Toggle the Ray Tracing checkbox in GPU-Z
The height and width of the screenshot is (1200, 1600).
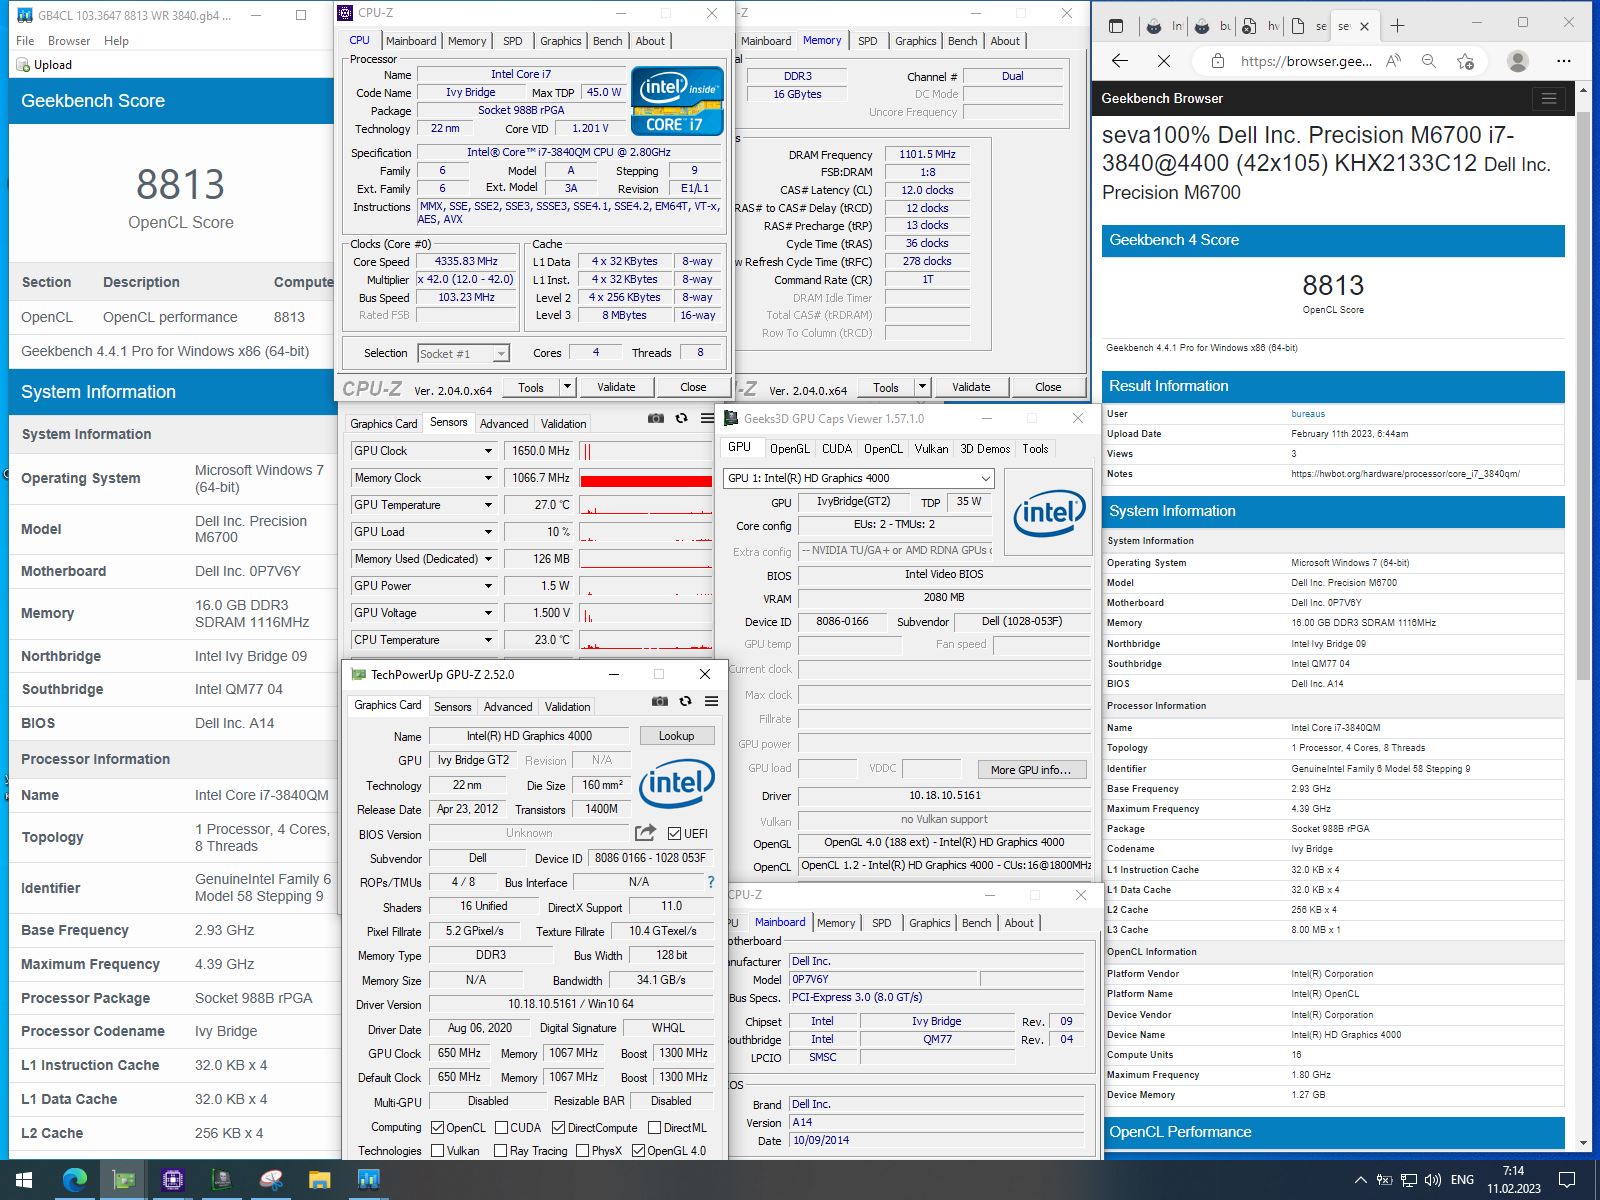click(x=500, y=1151)
